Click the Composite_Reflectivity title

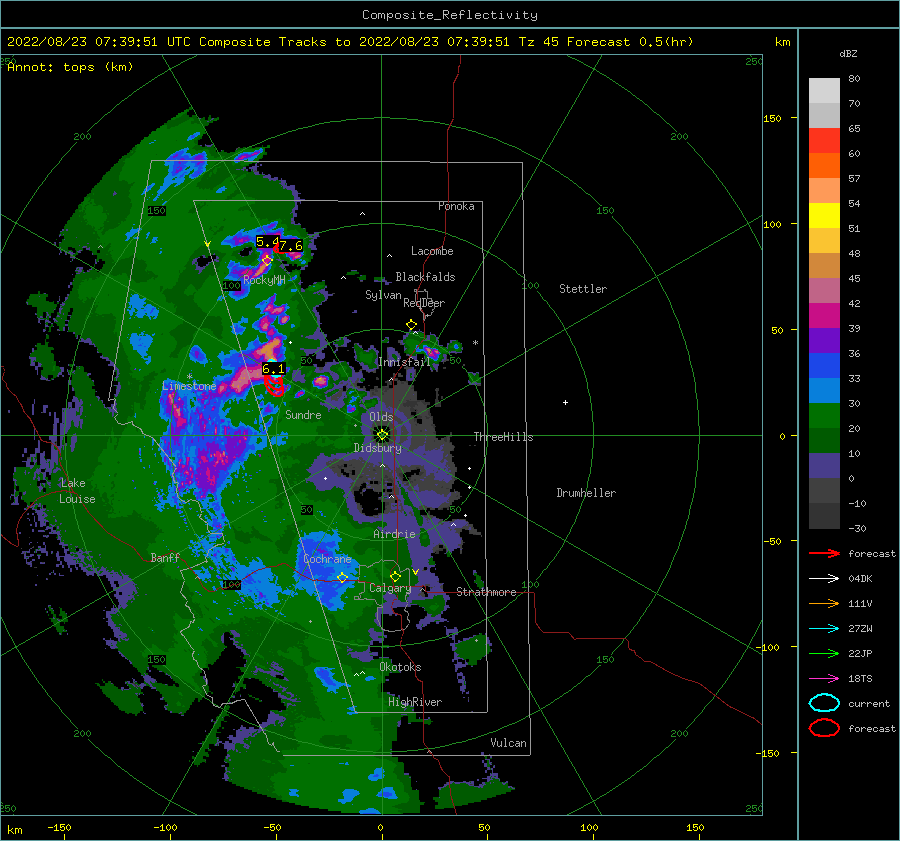[x=450, y=15]
